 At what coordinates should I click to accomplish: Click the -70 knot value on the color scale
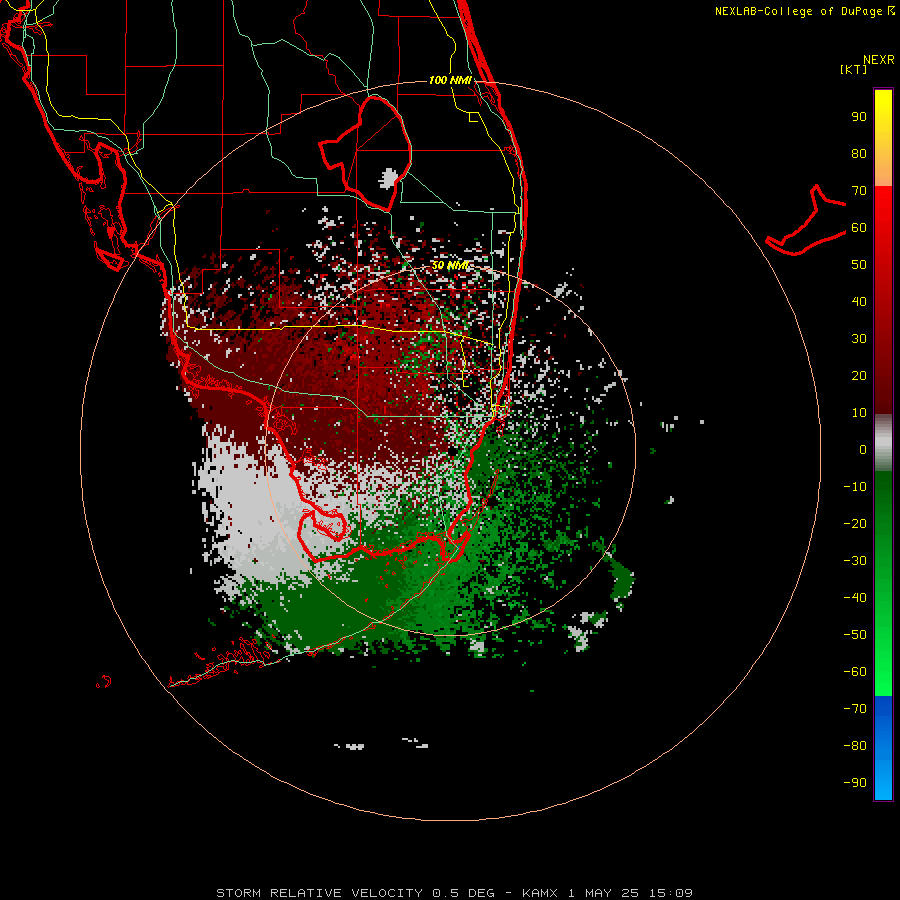855,708
